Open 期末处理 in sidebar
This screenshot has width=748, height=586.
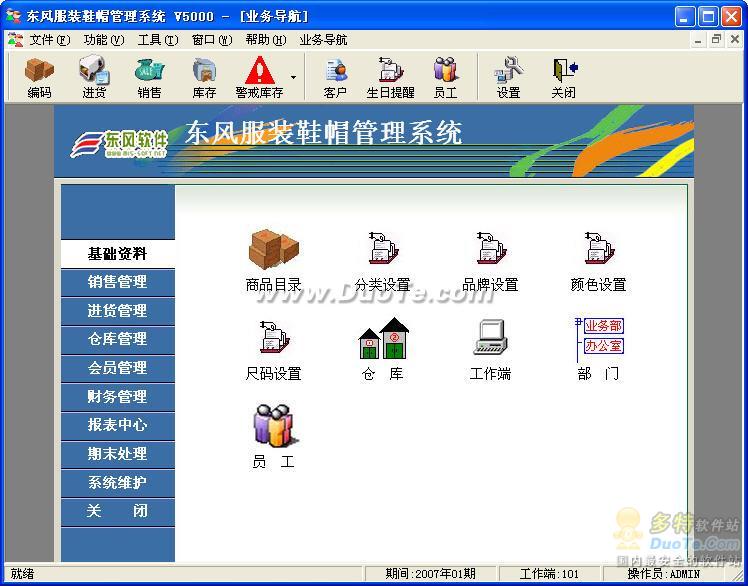[118, 454]
